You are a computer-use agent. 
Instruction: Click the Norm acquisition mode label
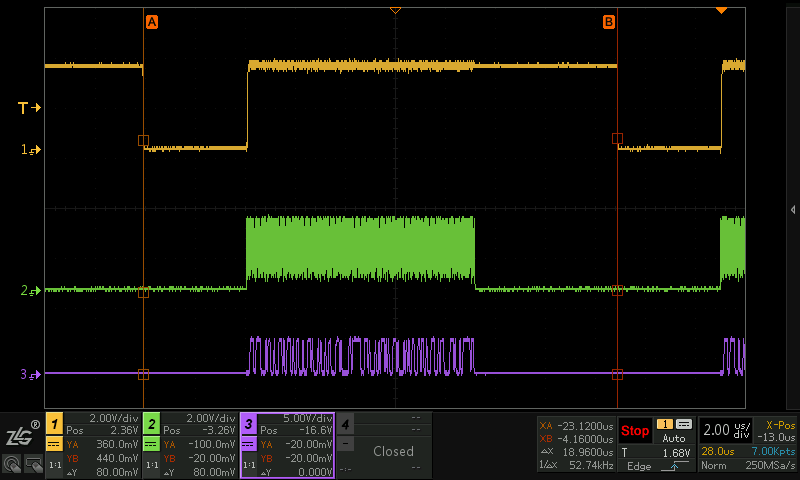(713, 465)
